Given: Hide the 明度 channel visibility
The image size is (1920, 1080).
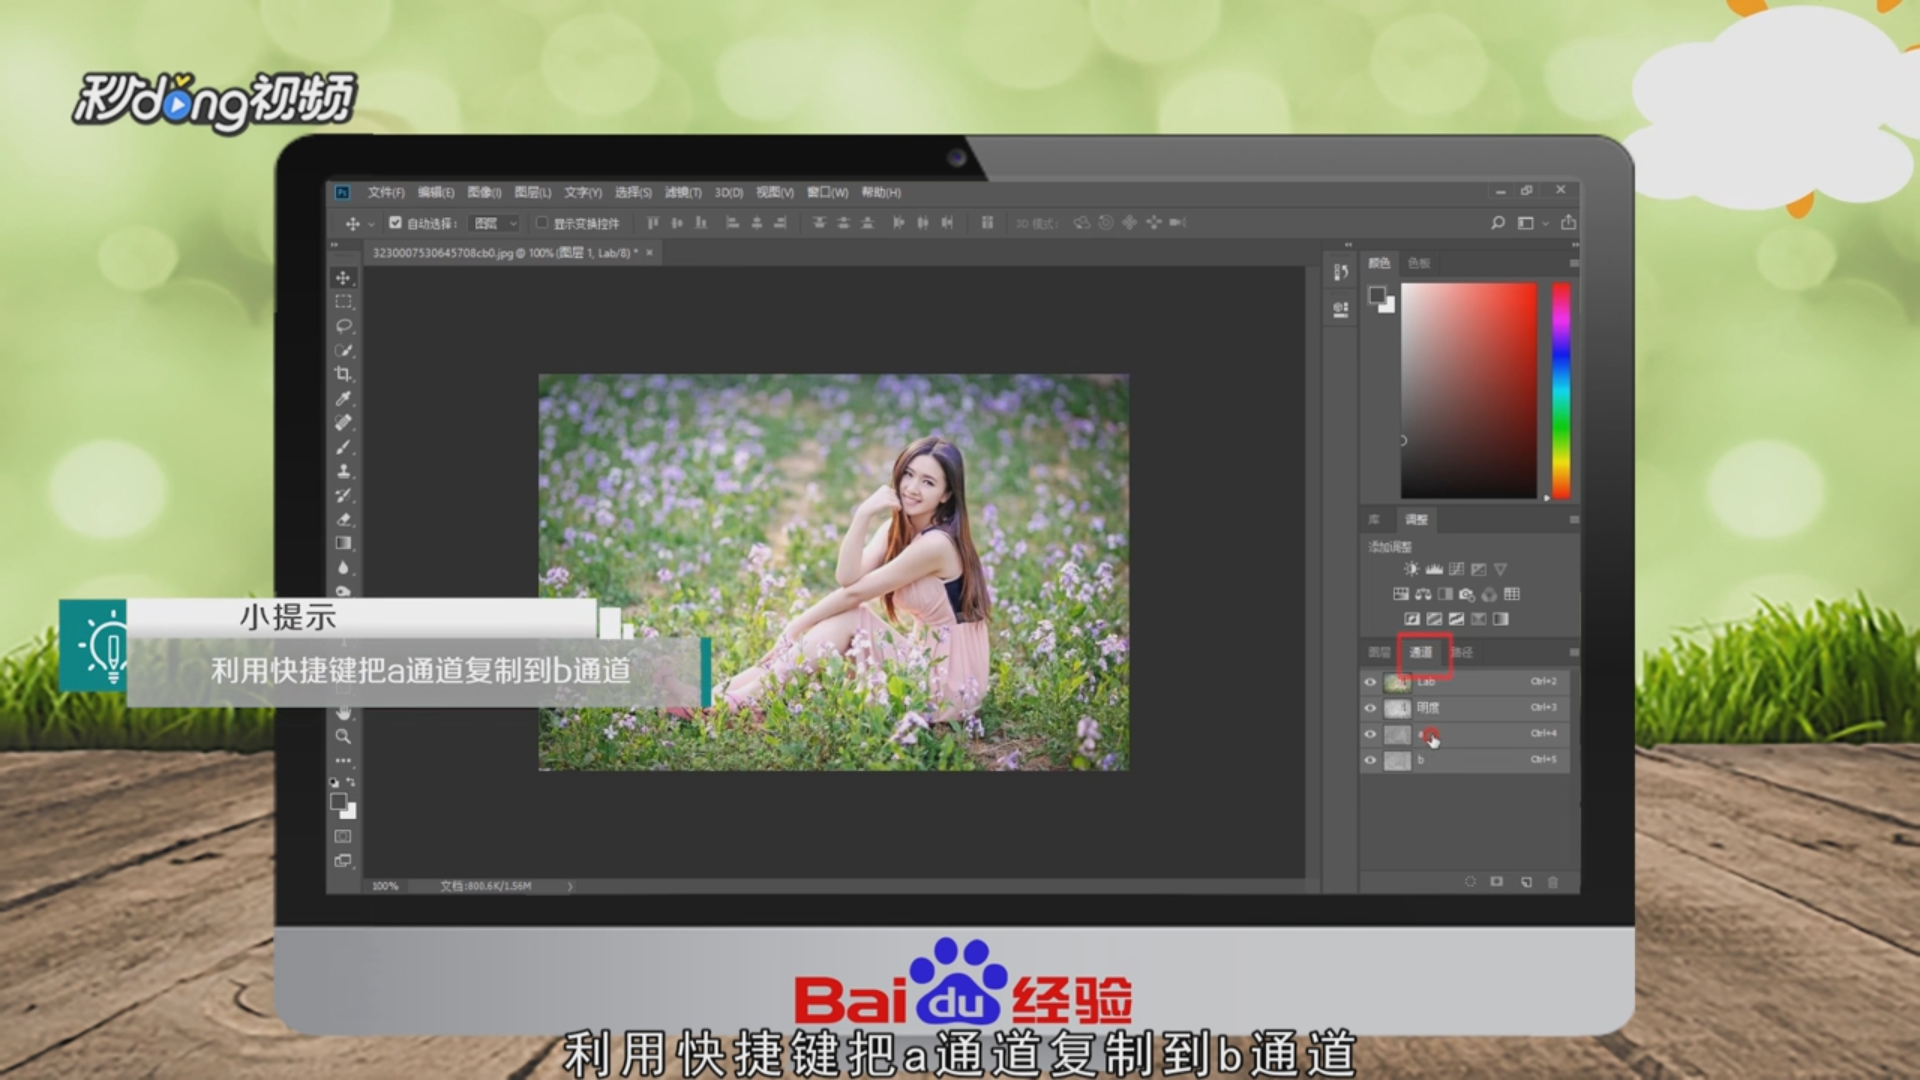Looking at the screenshot, I should [x=1370, y=708].
